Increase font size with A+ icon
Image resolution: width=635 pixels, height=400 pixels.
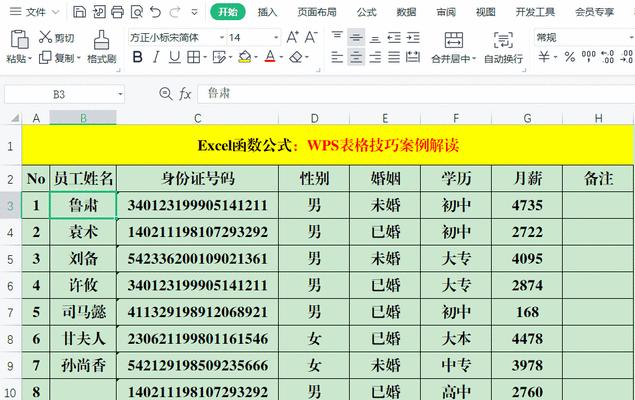pyautogui.click(x=292, y=37)
